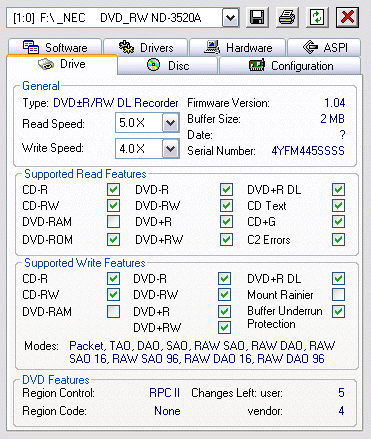371x439 pixels.
Task: Open the Software tab
Action: [55, 47]
